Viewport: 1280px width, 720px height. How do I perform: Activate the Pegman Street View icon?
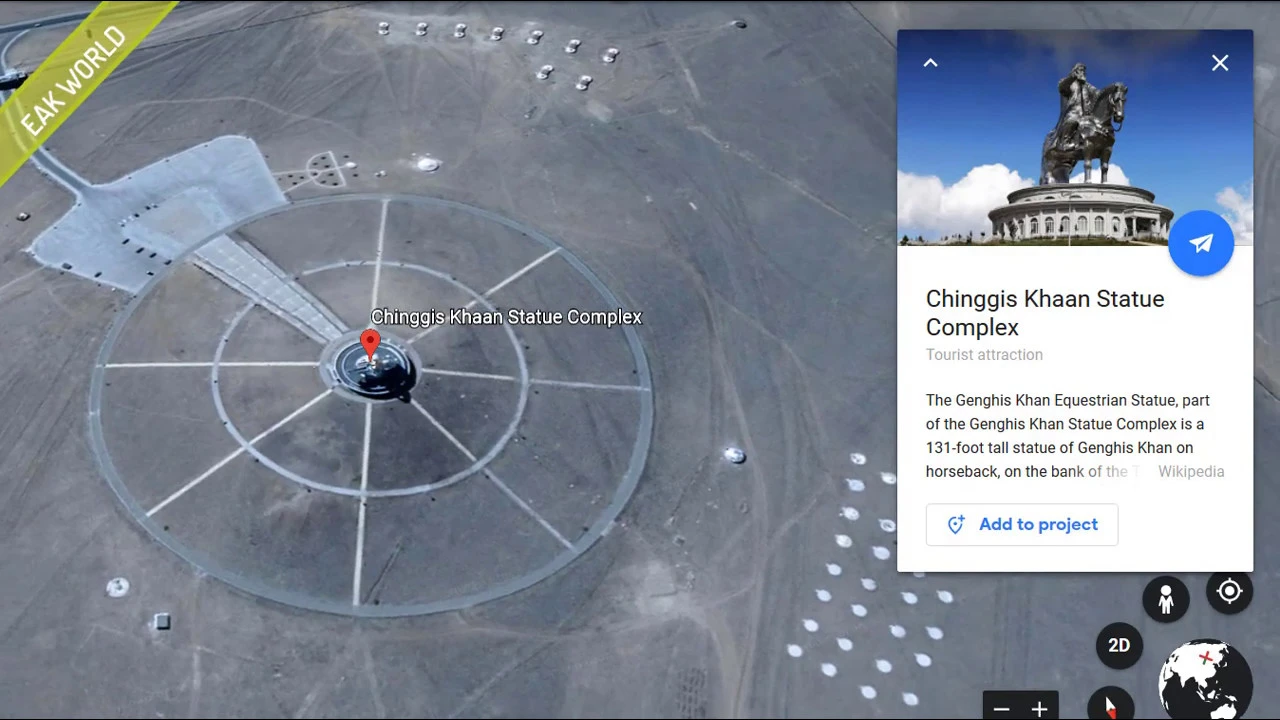1166,599
